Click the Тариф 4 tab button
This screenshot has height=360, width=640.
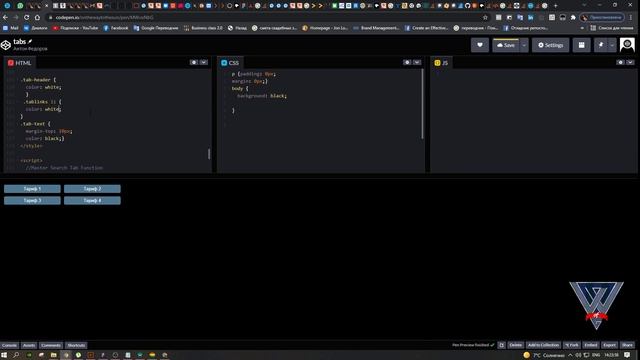coord(92,200)
